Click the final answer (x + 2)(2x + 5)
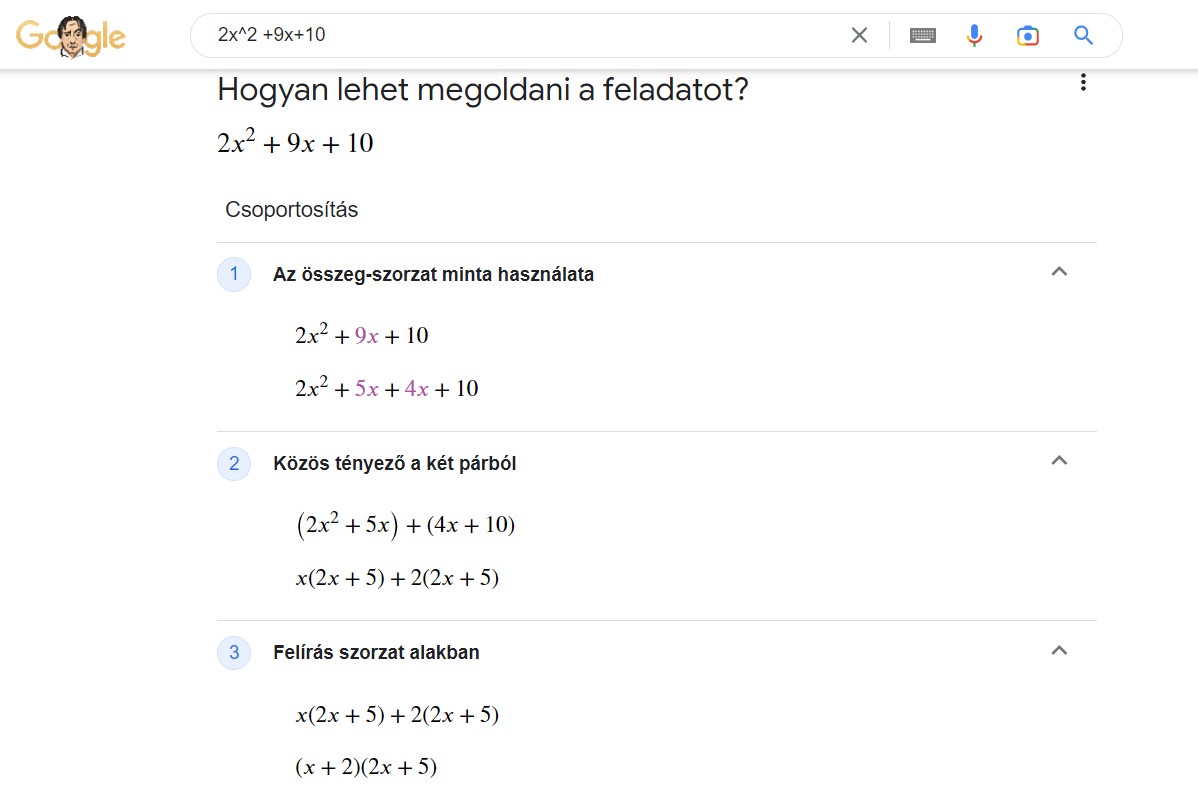Viewport: 1198px width, 798px height. pos(366,768)
